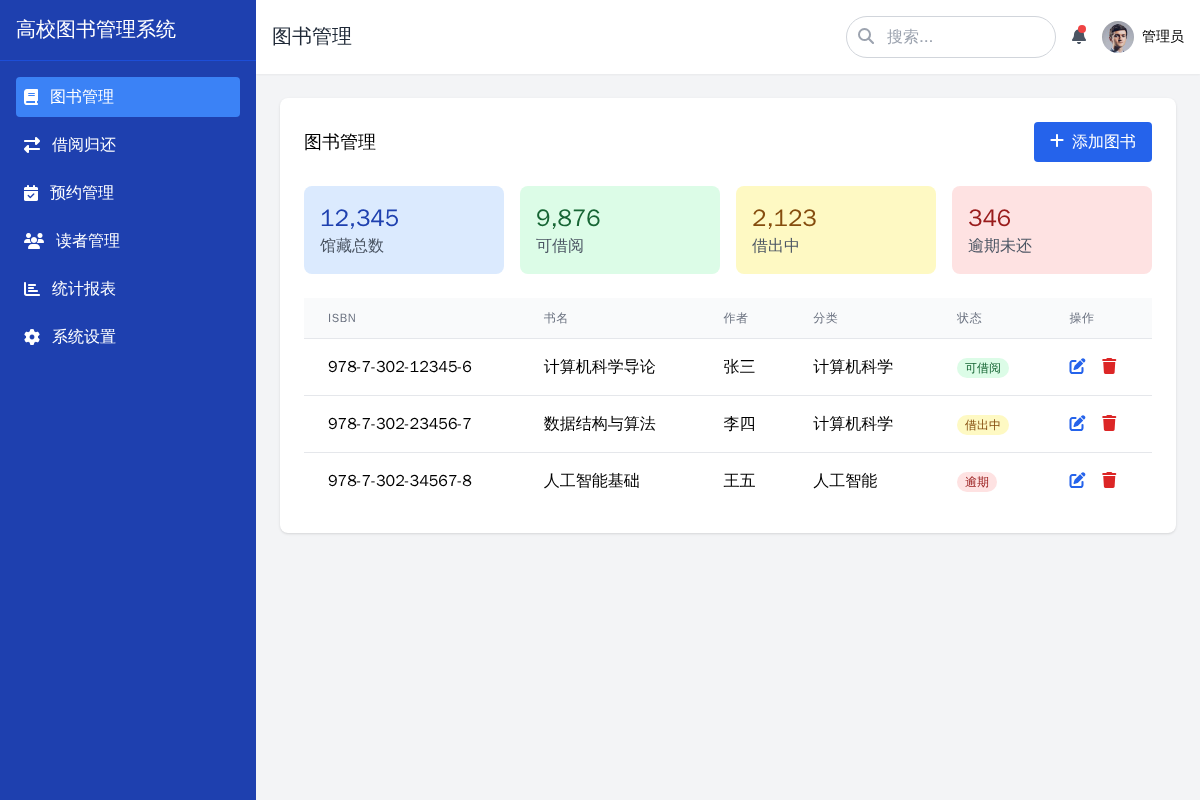The image size is (1200, 800).
Task: Delete the 计算机科学导论 book
Action: [1109, 366]
